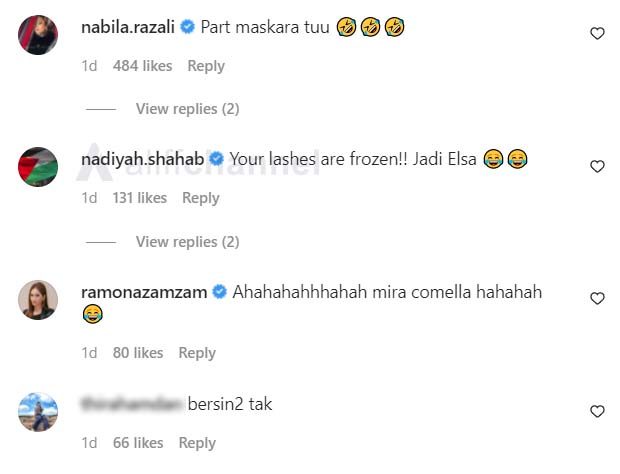Reply to nadiyah.shahab's comment
The width and height of the screenshot is (620, 474).
[x=201, y=198]
